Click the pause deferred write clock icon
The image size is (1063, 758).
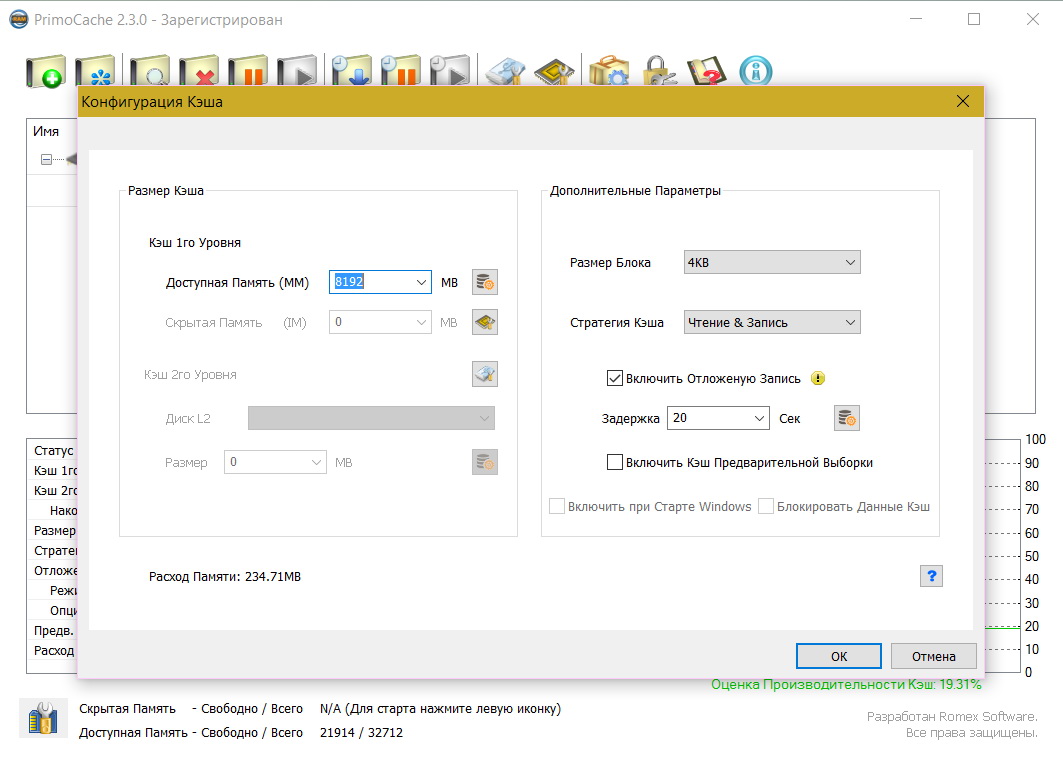(x=401, y=71)
